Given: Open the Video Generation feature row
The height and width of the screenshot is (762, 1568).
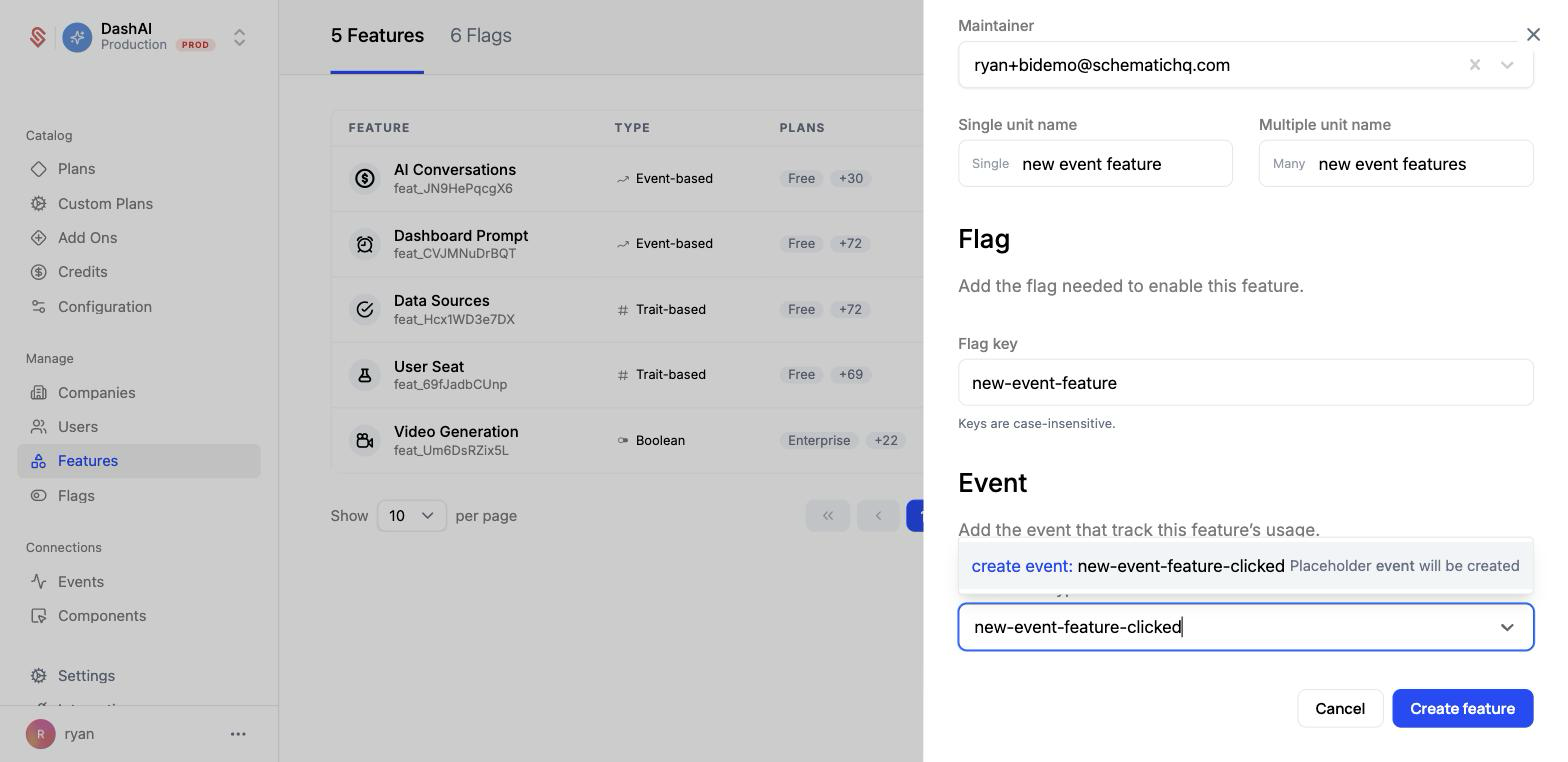Looking at the screenshot, I should tap(627, 440).
